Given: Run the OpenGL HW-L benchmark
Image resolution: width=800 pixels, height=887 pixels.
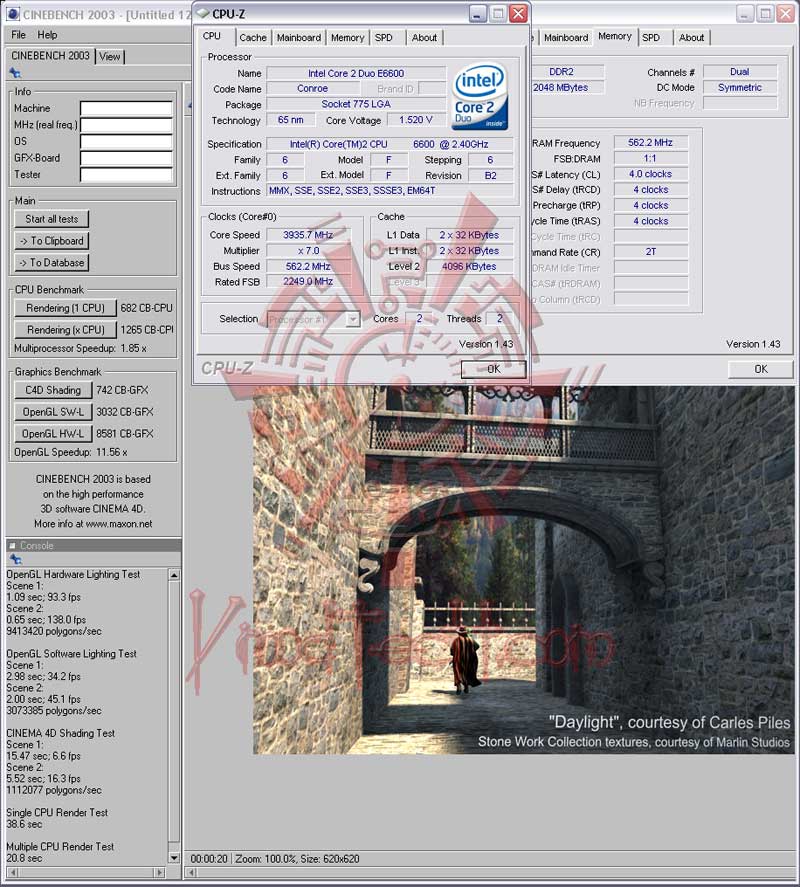Looking at the screenshot, I should [x=53, y=433].
